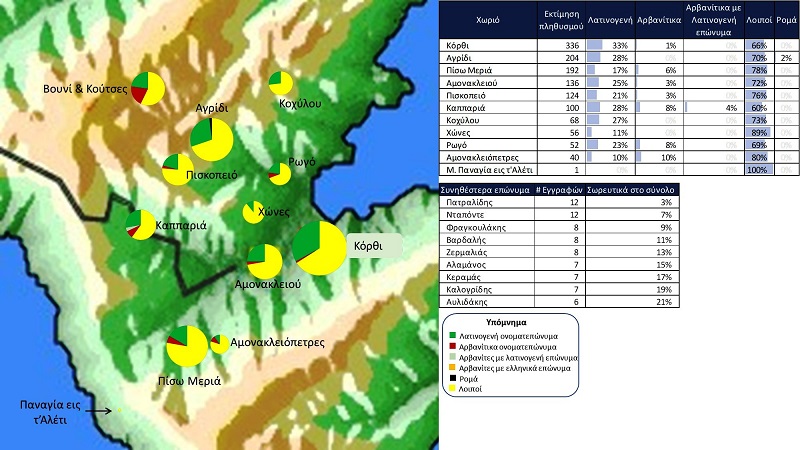The height and width of the screenshot is (450, 800).
Task: Click the Κόρθι label box on map
Action: tap(366, 245)
